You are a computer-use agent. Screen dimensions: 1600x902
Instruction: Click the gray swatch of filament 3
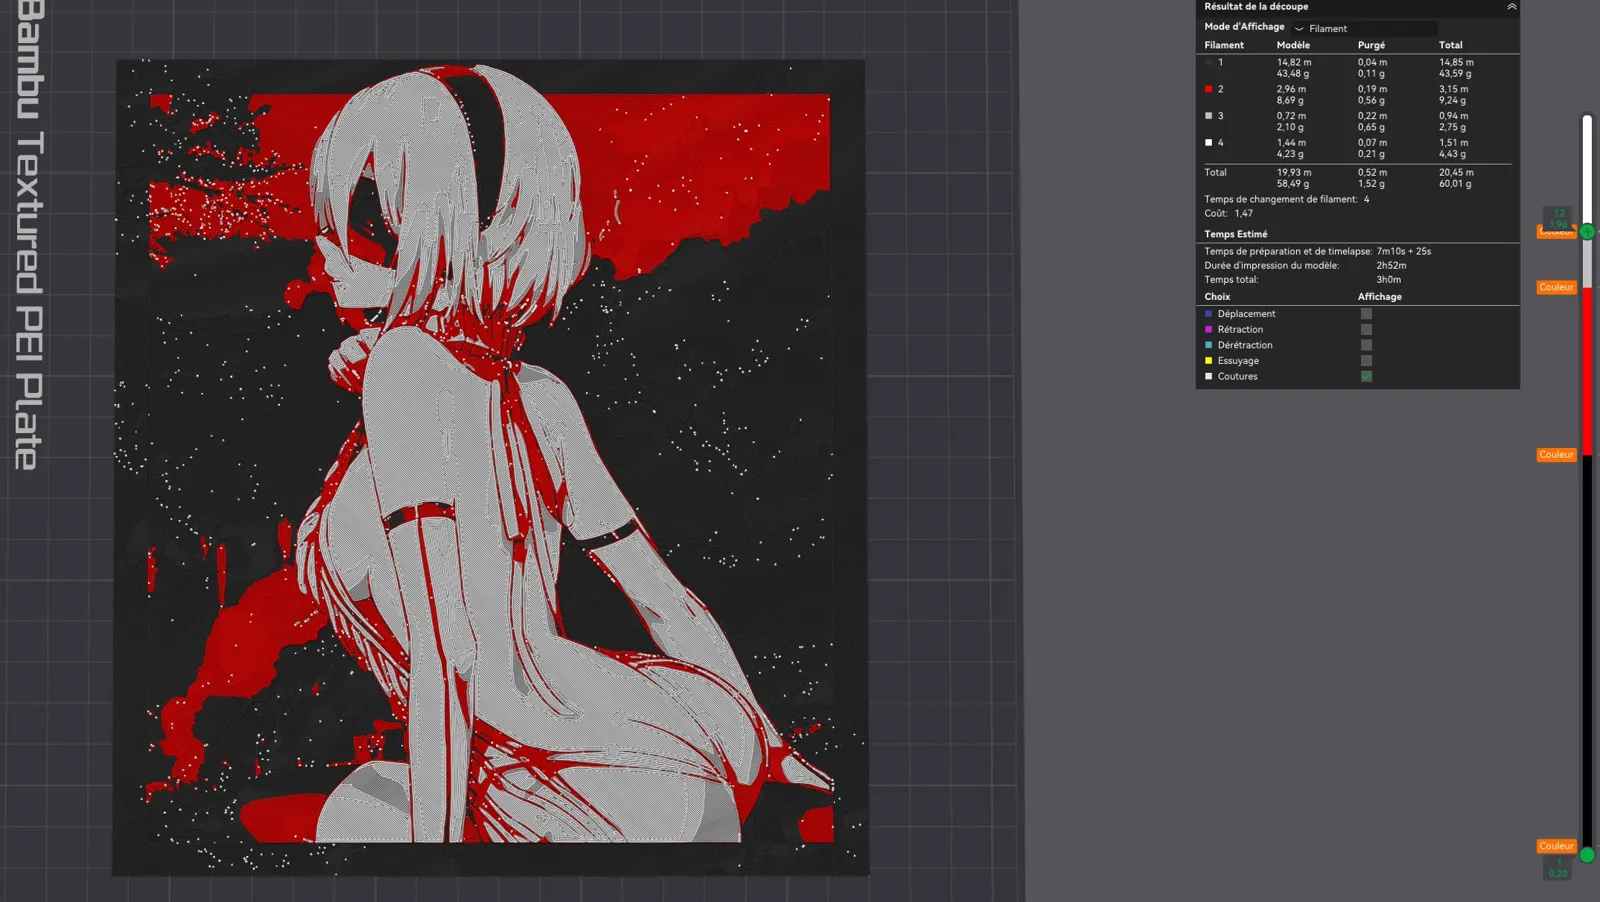(1208, 116)
